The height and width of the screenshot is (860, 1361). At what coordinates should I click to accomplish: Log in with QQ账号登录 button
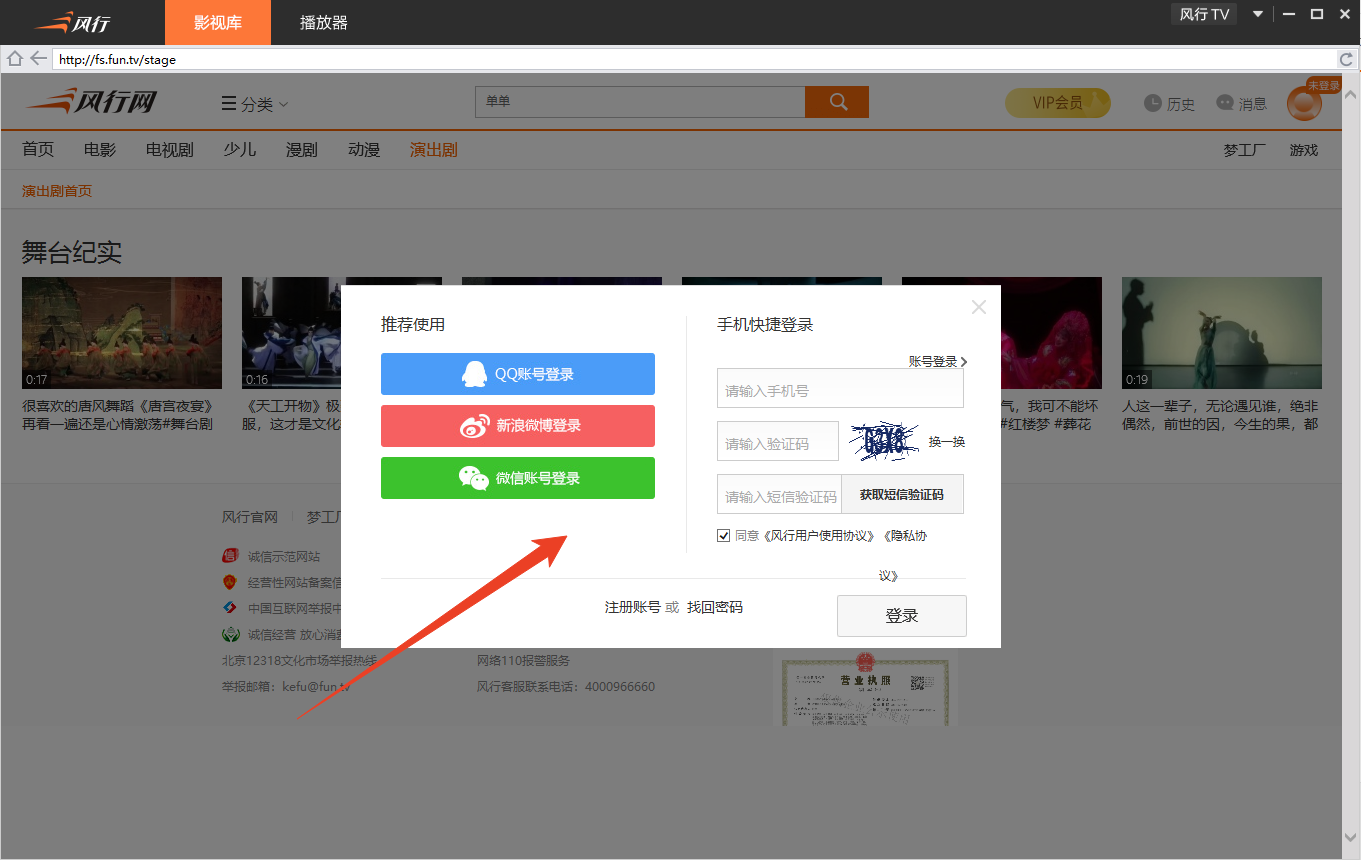click(x=518, y=374)
